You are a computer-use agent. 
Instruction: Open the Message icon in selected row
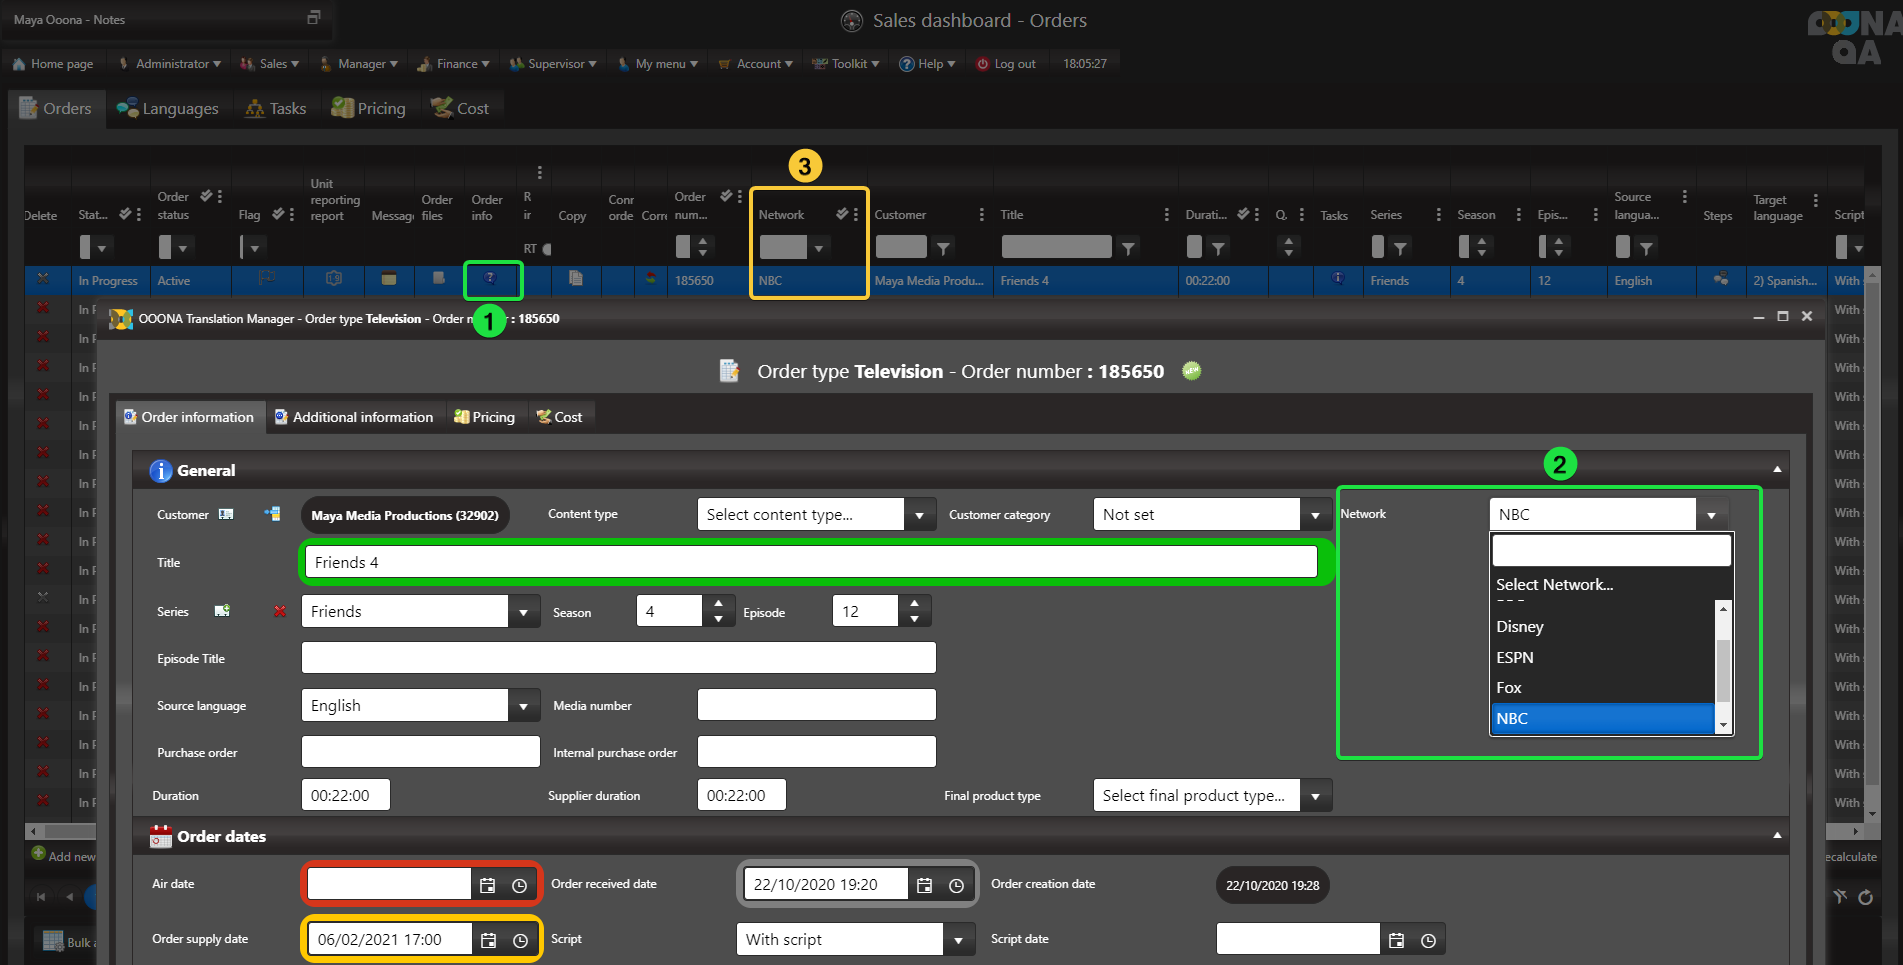coord(389,279)
